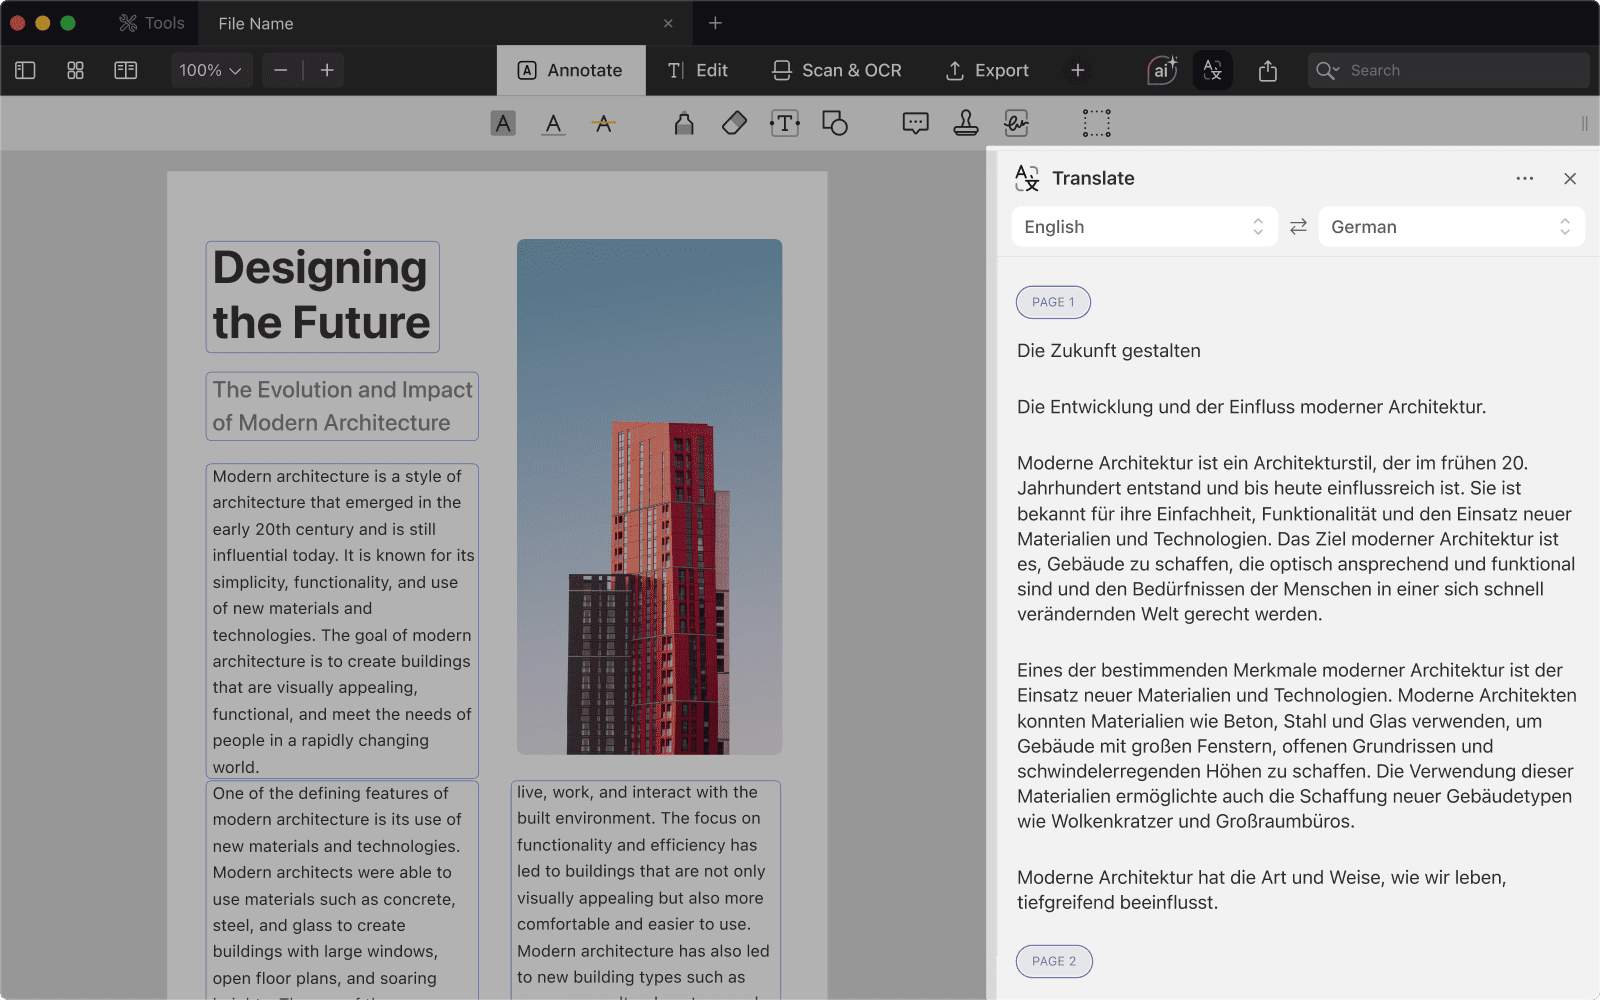Open the 100% zoom level dropdown
The width and height of the screenshot is (1600, 1000).
pyautogui.click(x=210, y=71)
